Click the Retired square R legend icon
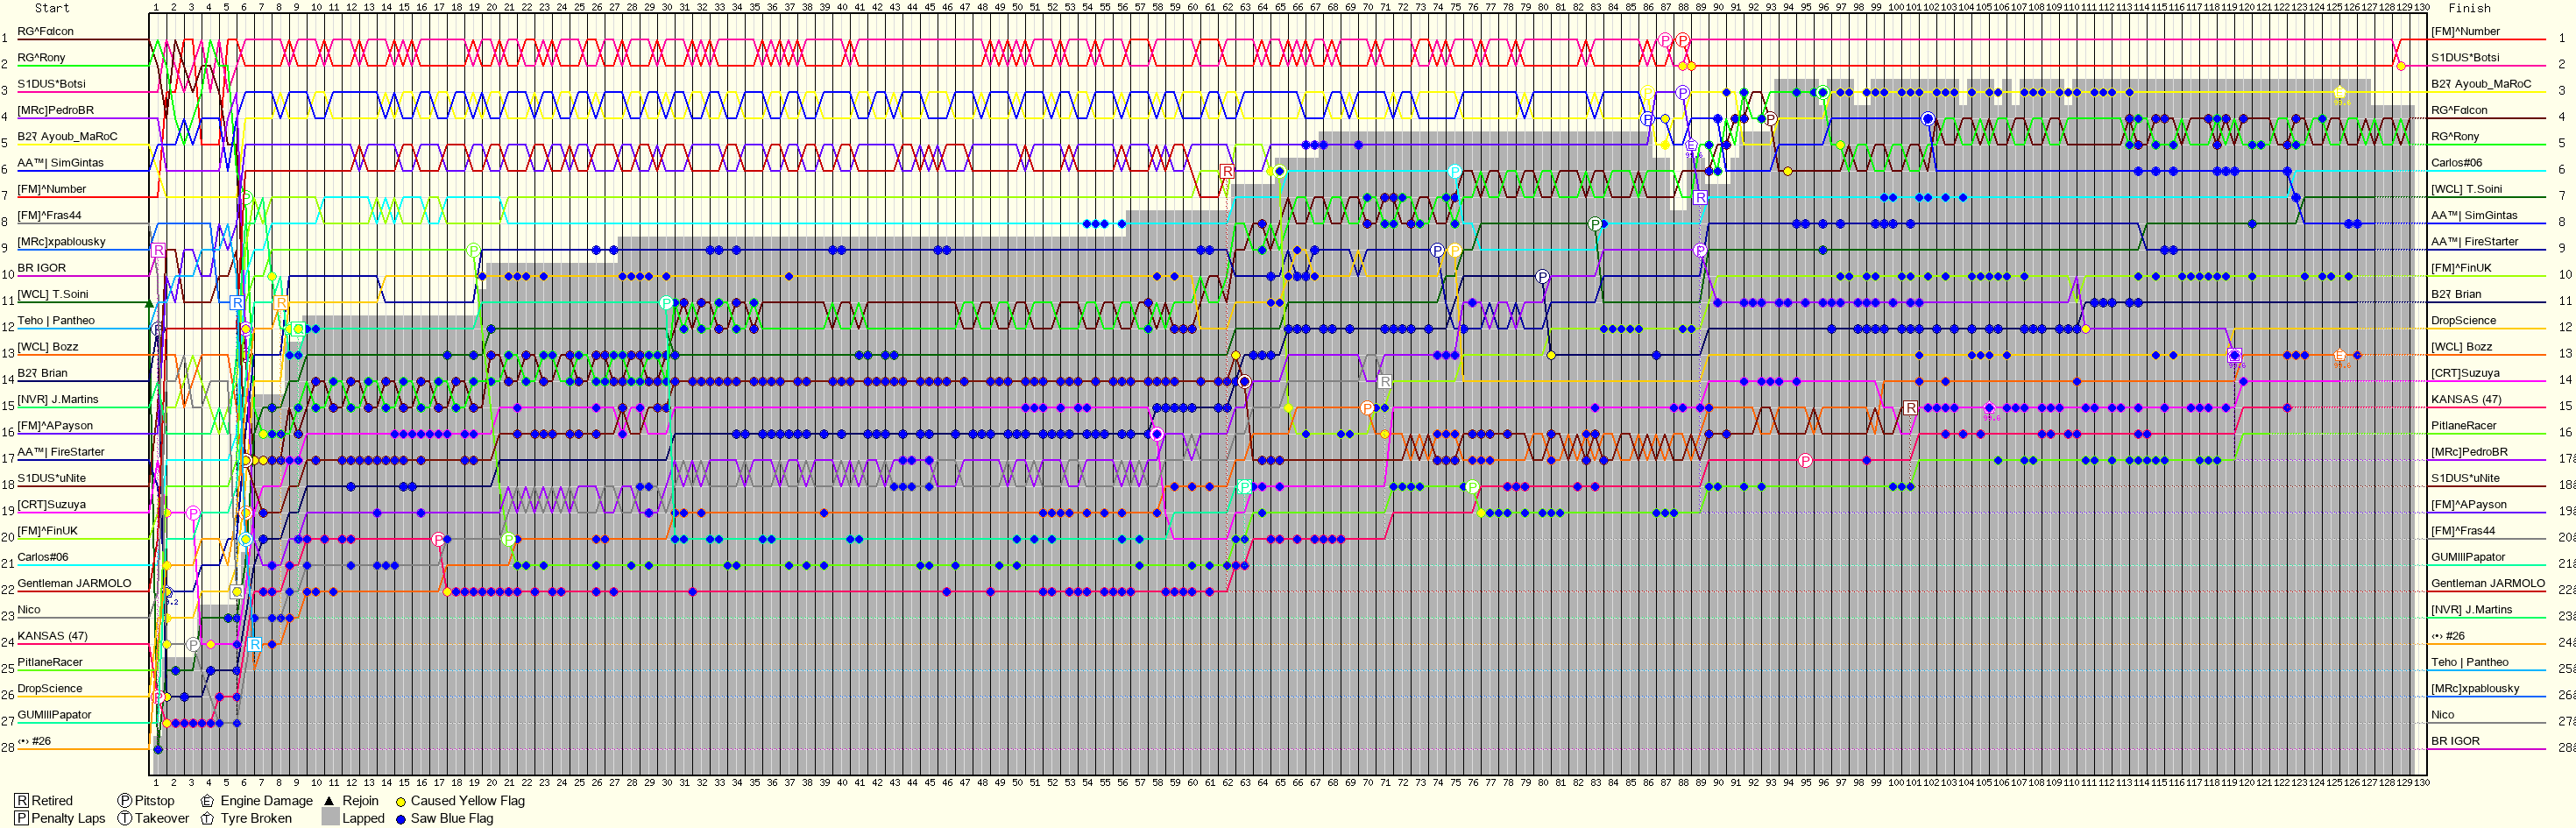Image resolution: width=2576 pixels, height=828 pixels. click(22, 801)
